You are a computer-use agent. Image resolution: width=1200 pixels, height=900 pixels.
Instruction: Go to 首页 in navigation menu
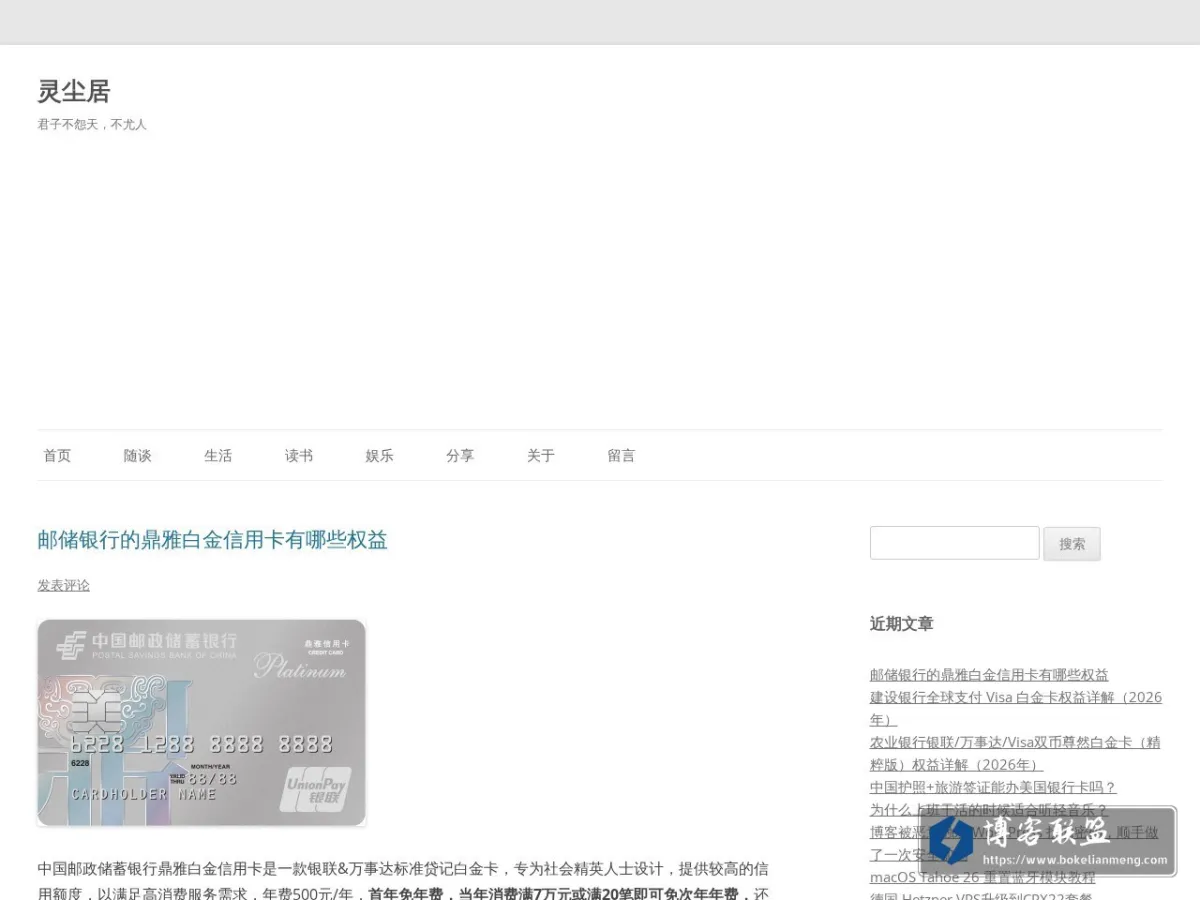[x=57, y=455]
